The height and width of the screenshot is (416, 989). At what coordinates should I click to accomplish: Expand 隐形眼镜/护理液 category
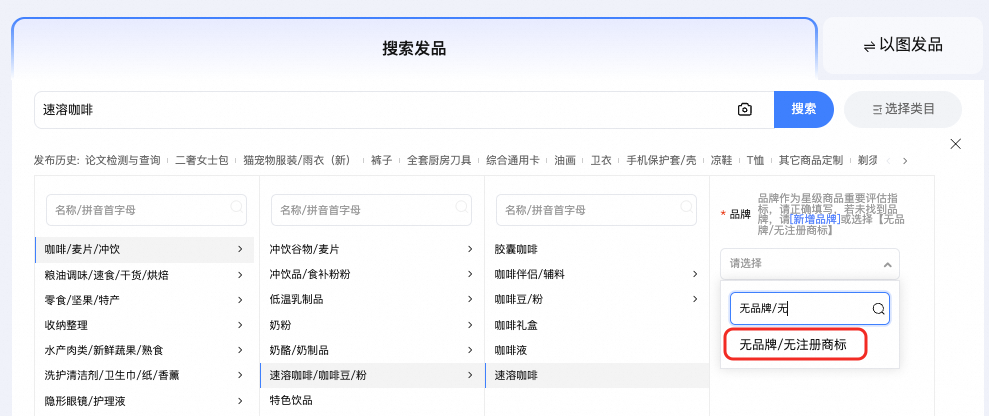[x=144, y=400]
